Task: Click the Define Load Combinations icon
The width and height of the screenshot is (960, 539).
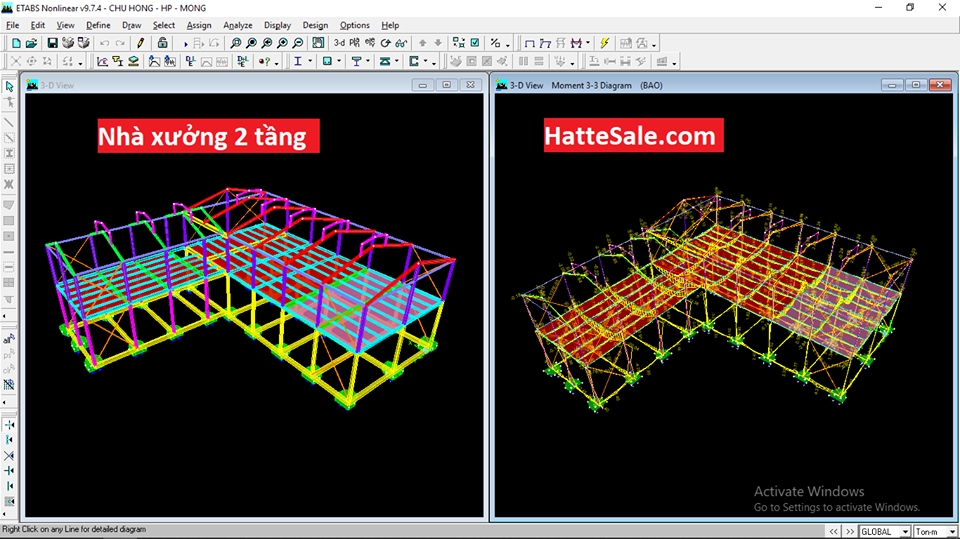Action: point(243,61)
